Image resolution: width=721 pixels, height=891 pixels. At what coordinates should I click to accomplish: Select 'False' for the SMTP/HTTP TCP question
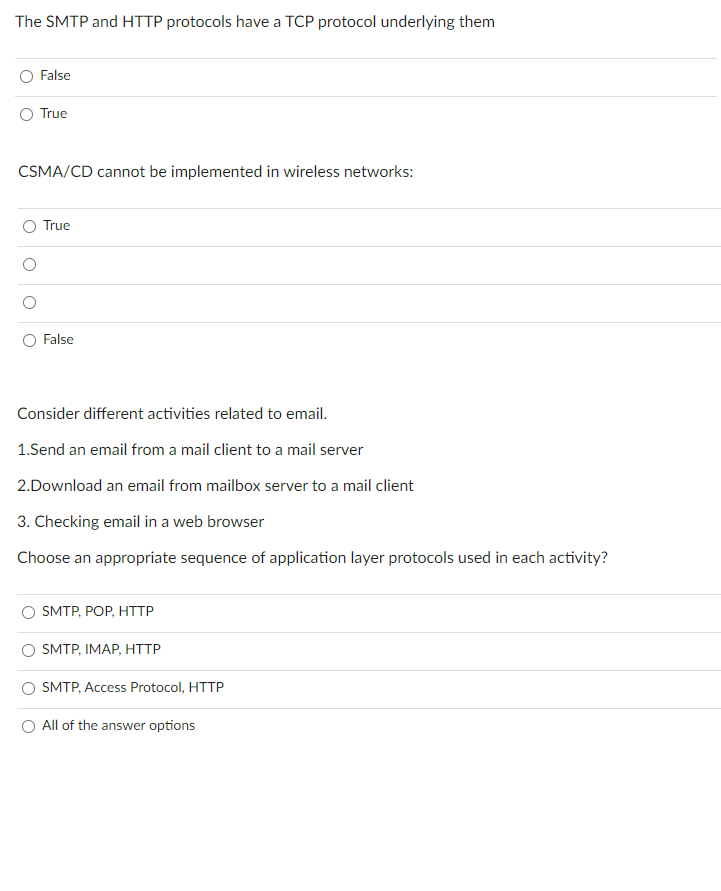27,76
